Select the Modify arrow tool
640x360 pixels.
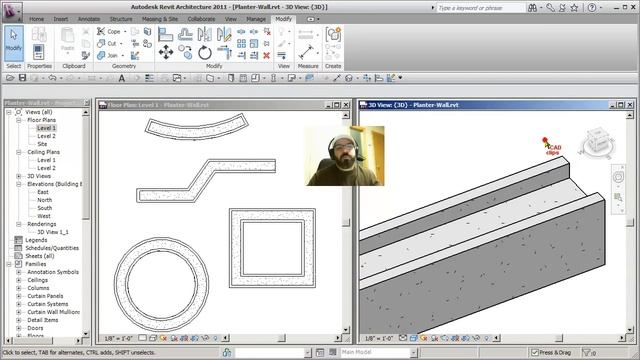14,42
